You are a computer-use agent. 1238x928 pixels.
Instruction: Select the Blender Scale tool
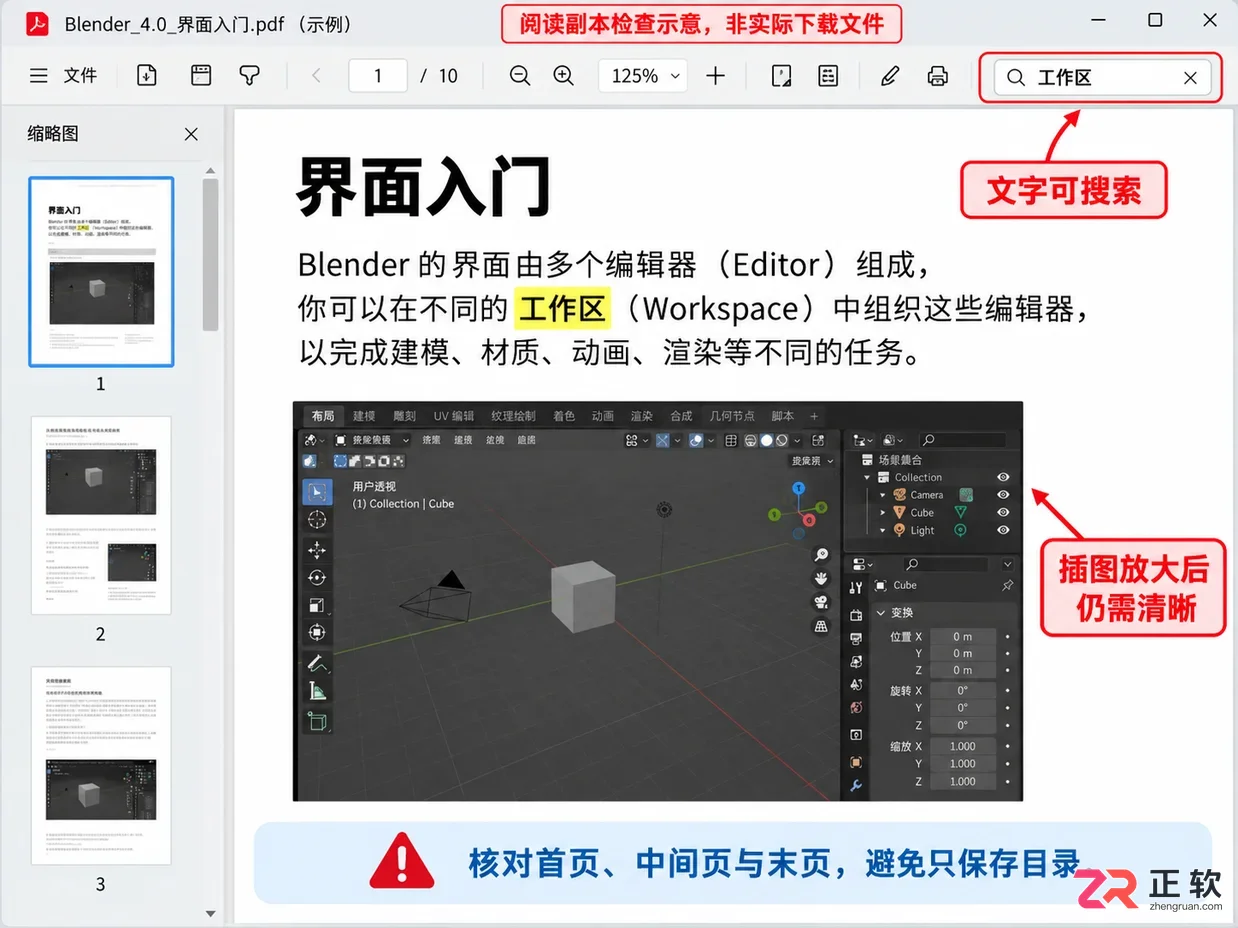tap(317, 605)
